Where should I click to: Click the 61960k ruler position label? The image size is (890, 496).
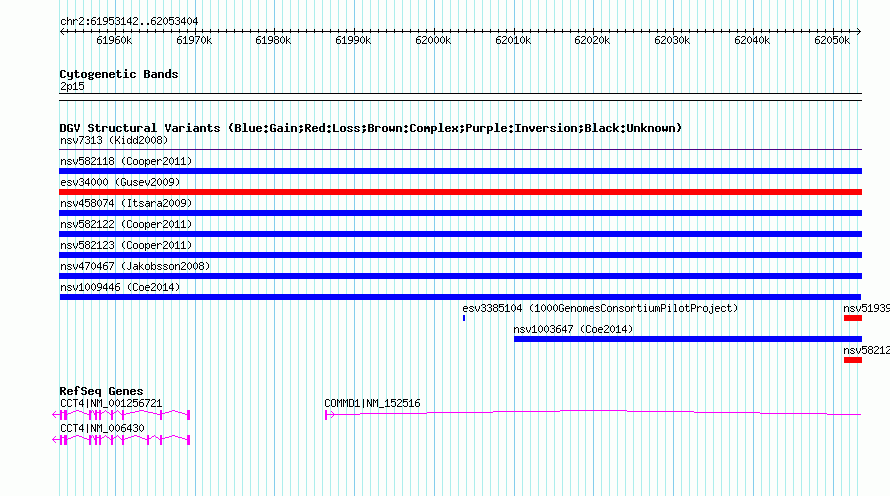pyautogui.click(x=114, y=40)
